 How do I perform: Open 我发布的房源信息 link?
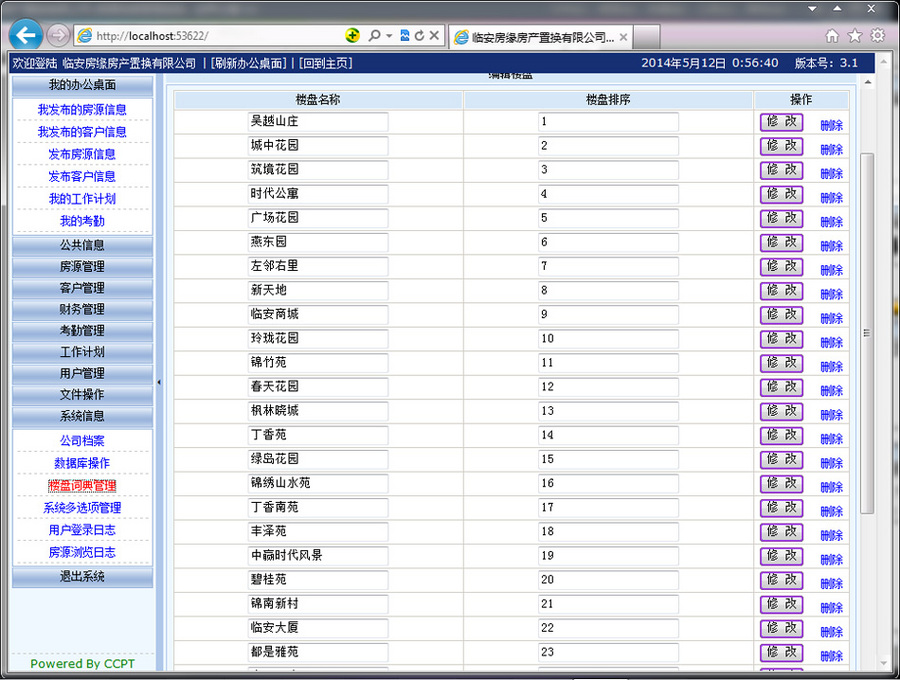(x=82, y=110)
